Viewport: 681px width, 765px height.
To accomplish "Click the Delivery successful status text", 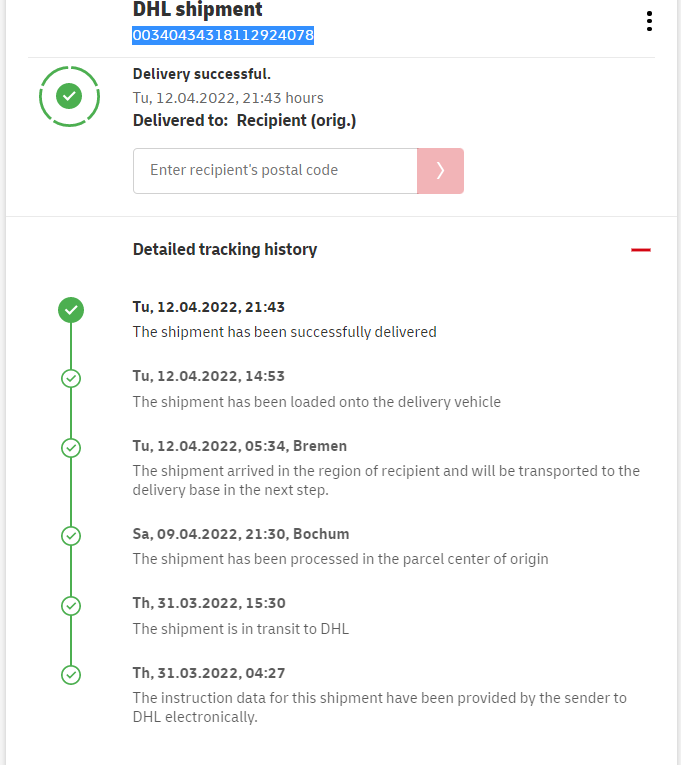I will [x=202, y=74].
